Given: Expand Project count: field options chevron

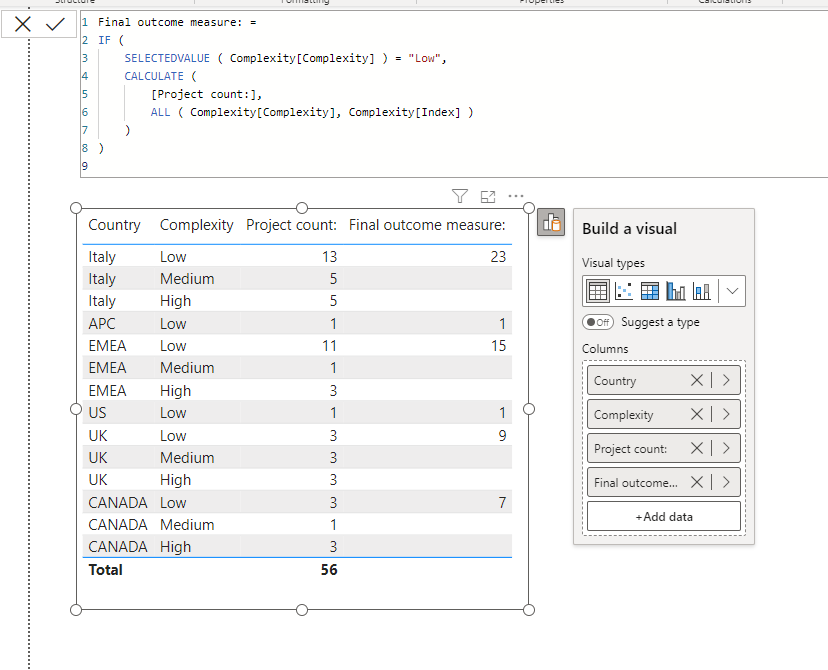Looking at the screenshot, I should click(x=726, y=448).
